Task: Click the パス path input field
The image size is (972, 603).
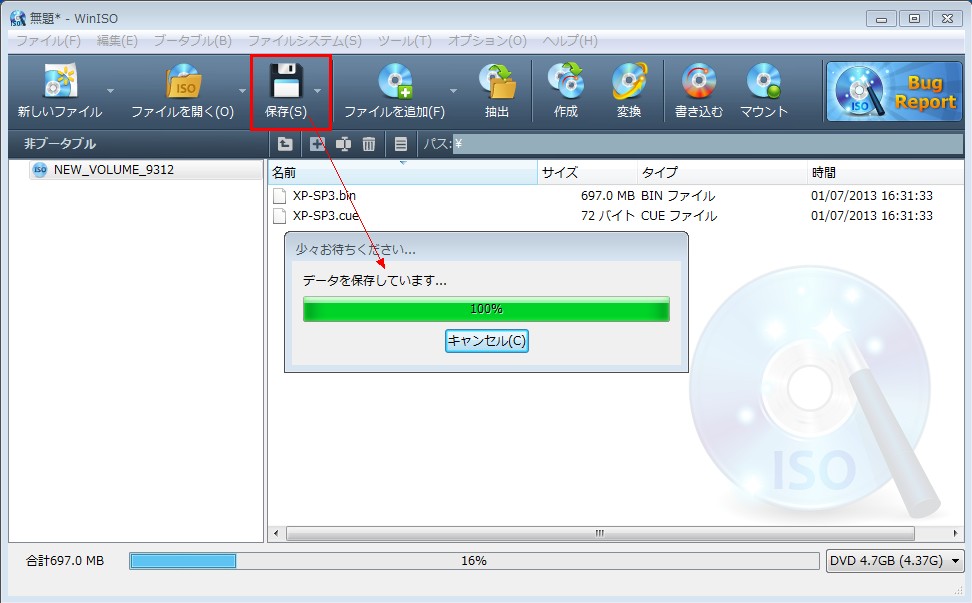Action: point(707,144)
